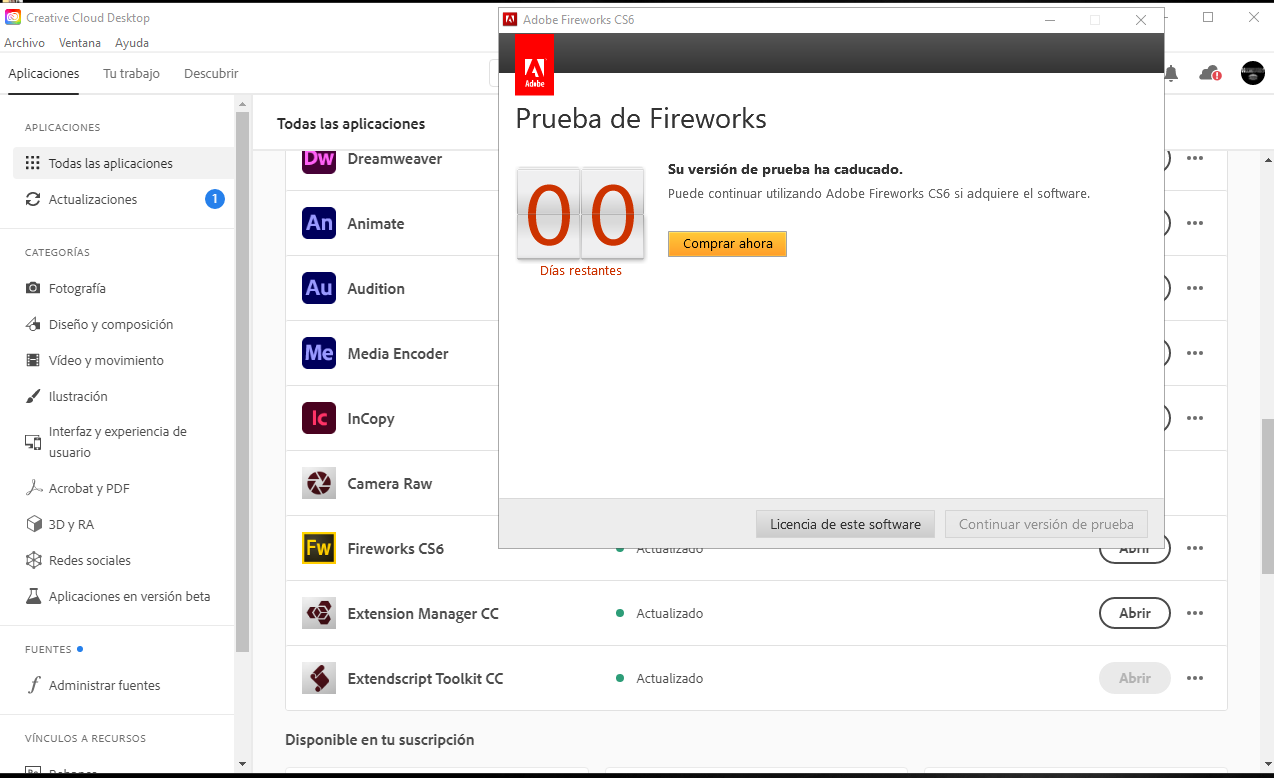Open the user profile avatar
The image size is (1274, 778).
tap(1253, 73)
